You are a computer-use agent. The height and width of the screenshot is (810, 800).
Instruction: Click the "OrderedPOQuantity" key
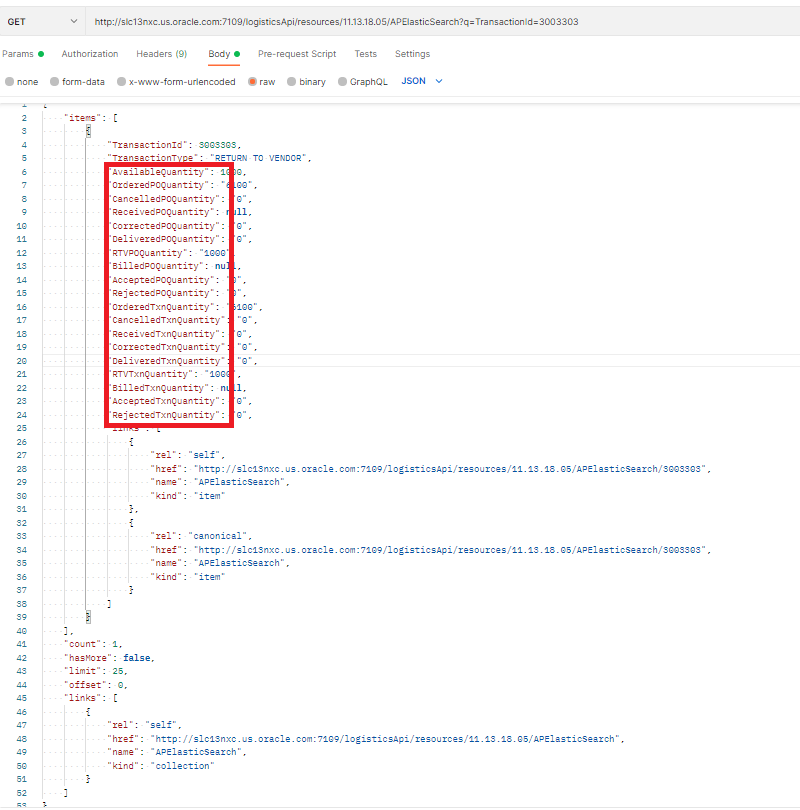[x=159, y=185]
